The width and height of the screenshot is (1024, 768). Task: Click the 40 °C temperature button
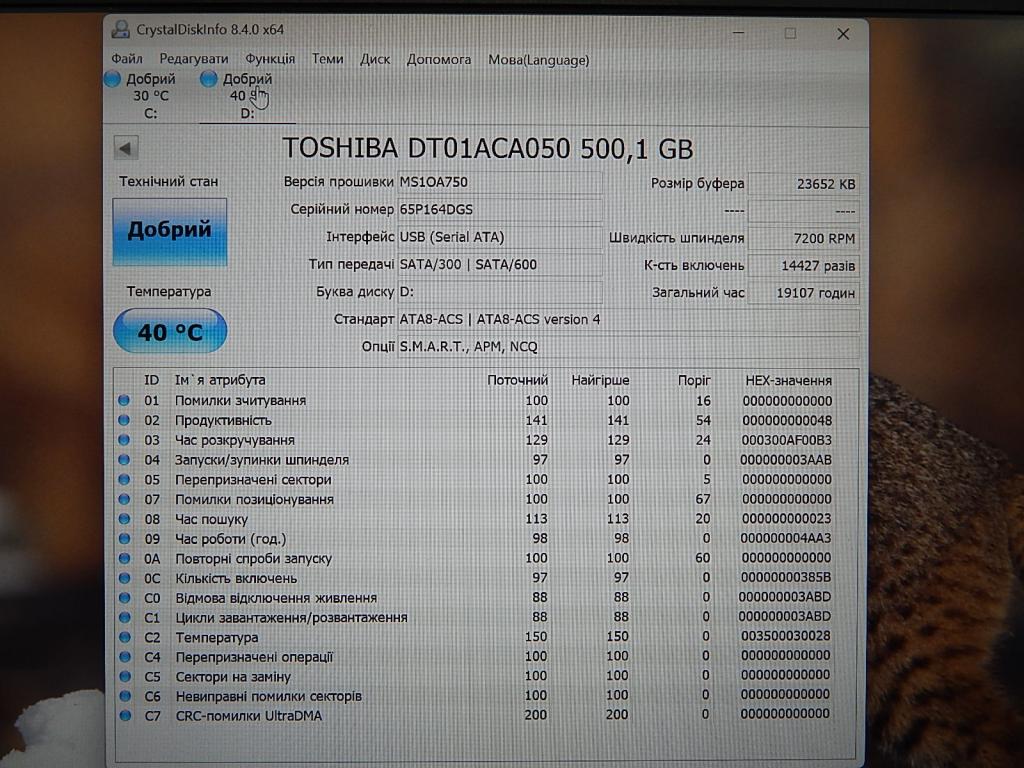[x=169, y=332]
